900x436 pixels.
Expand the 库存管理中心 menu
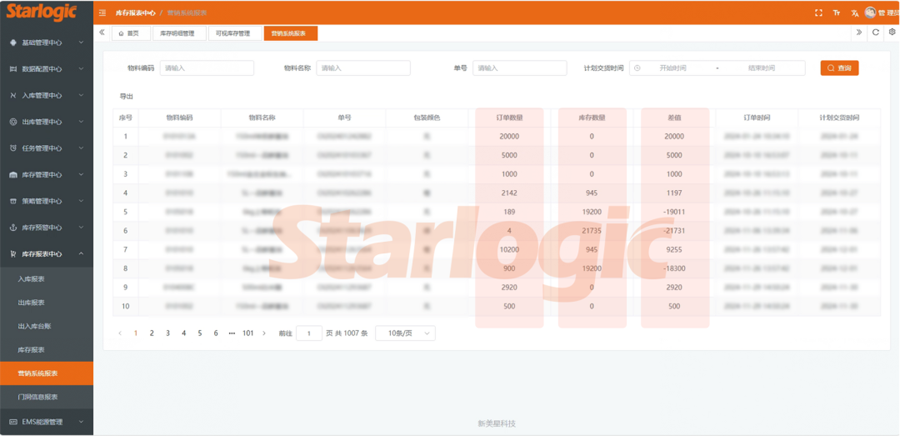coord(46,174)
